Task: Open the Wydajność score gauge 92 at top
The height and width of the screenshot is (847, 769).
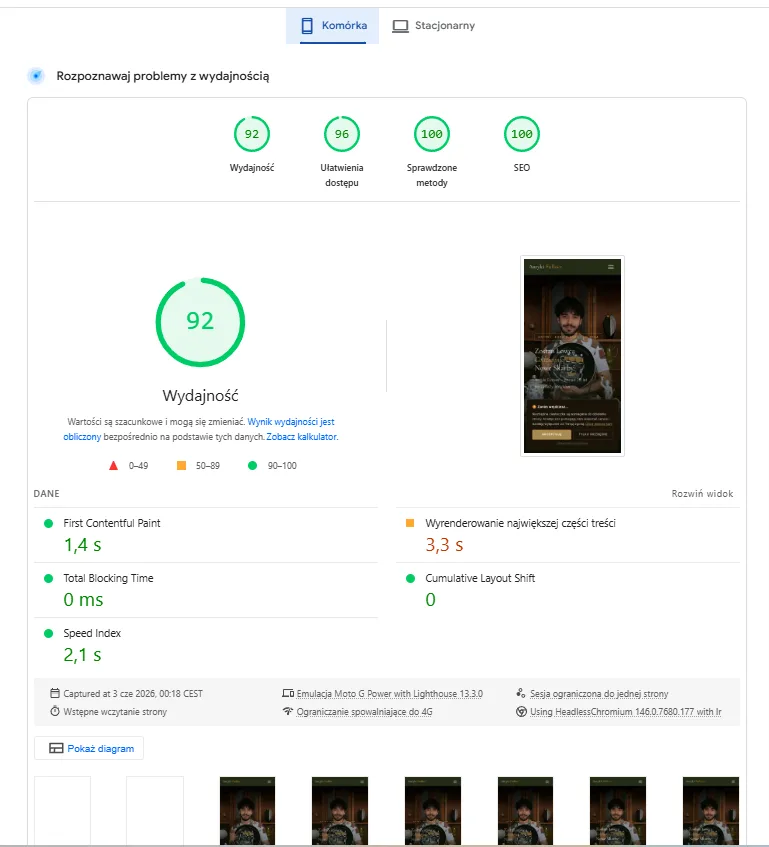Action: pyautogui.click(x=252, y=134)
